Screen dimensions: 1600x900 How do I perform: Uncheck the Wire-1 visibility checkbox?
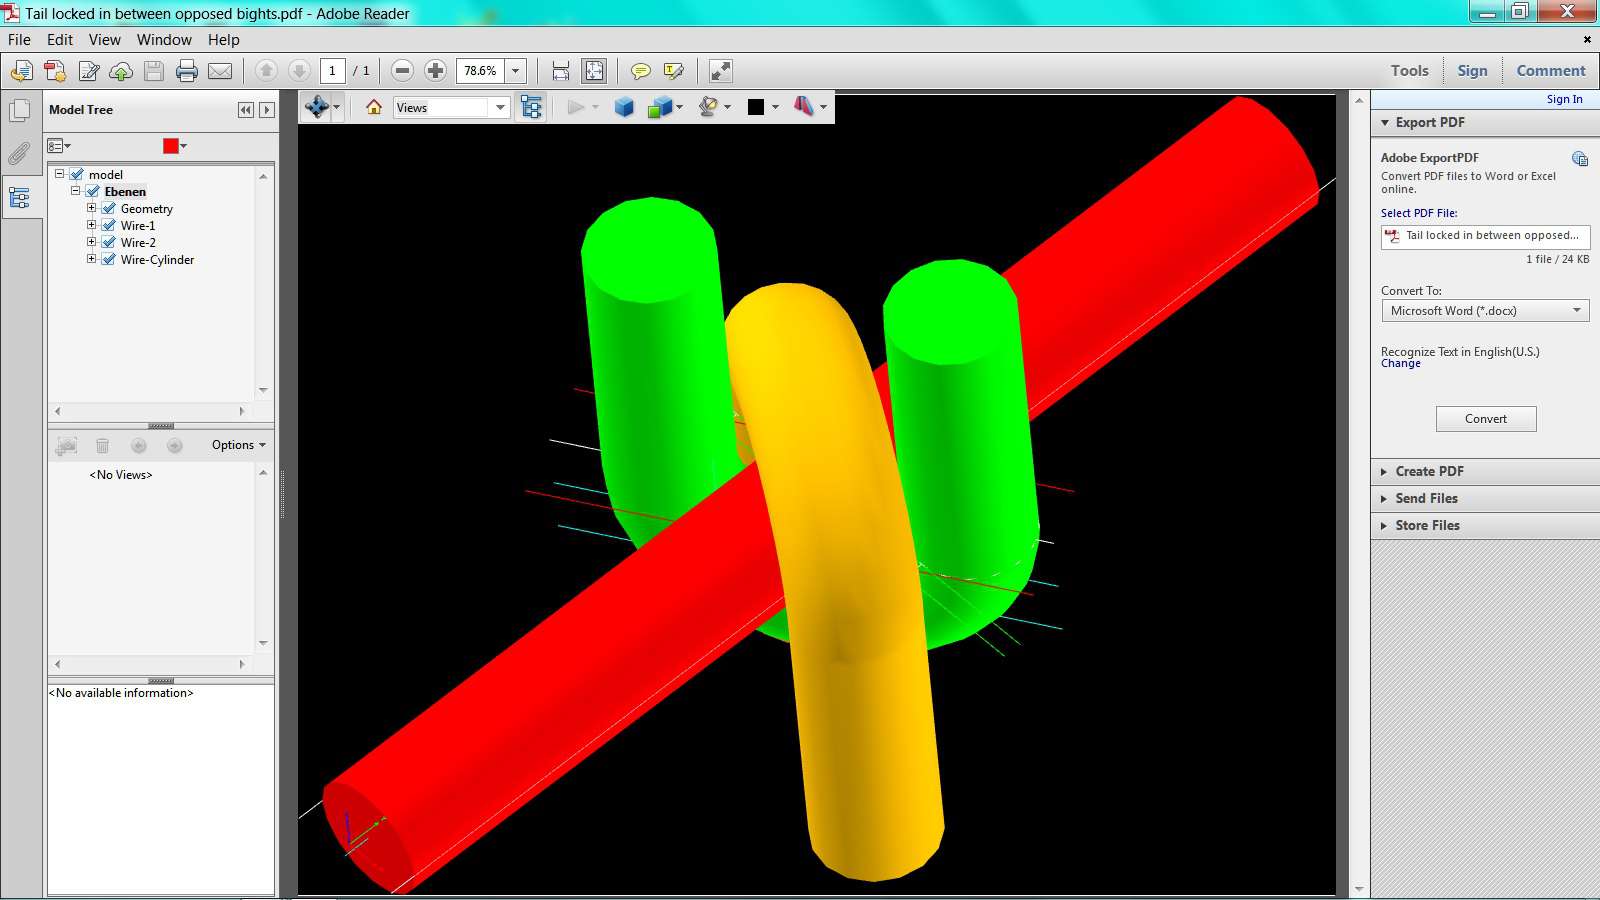tap(109, 225)
